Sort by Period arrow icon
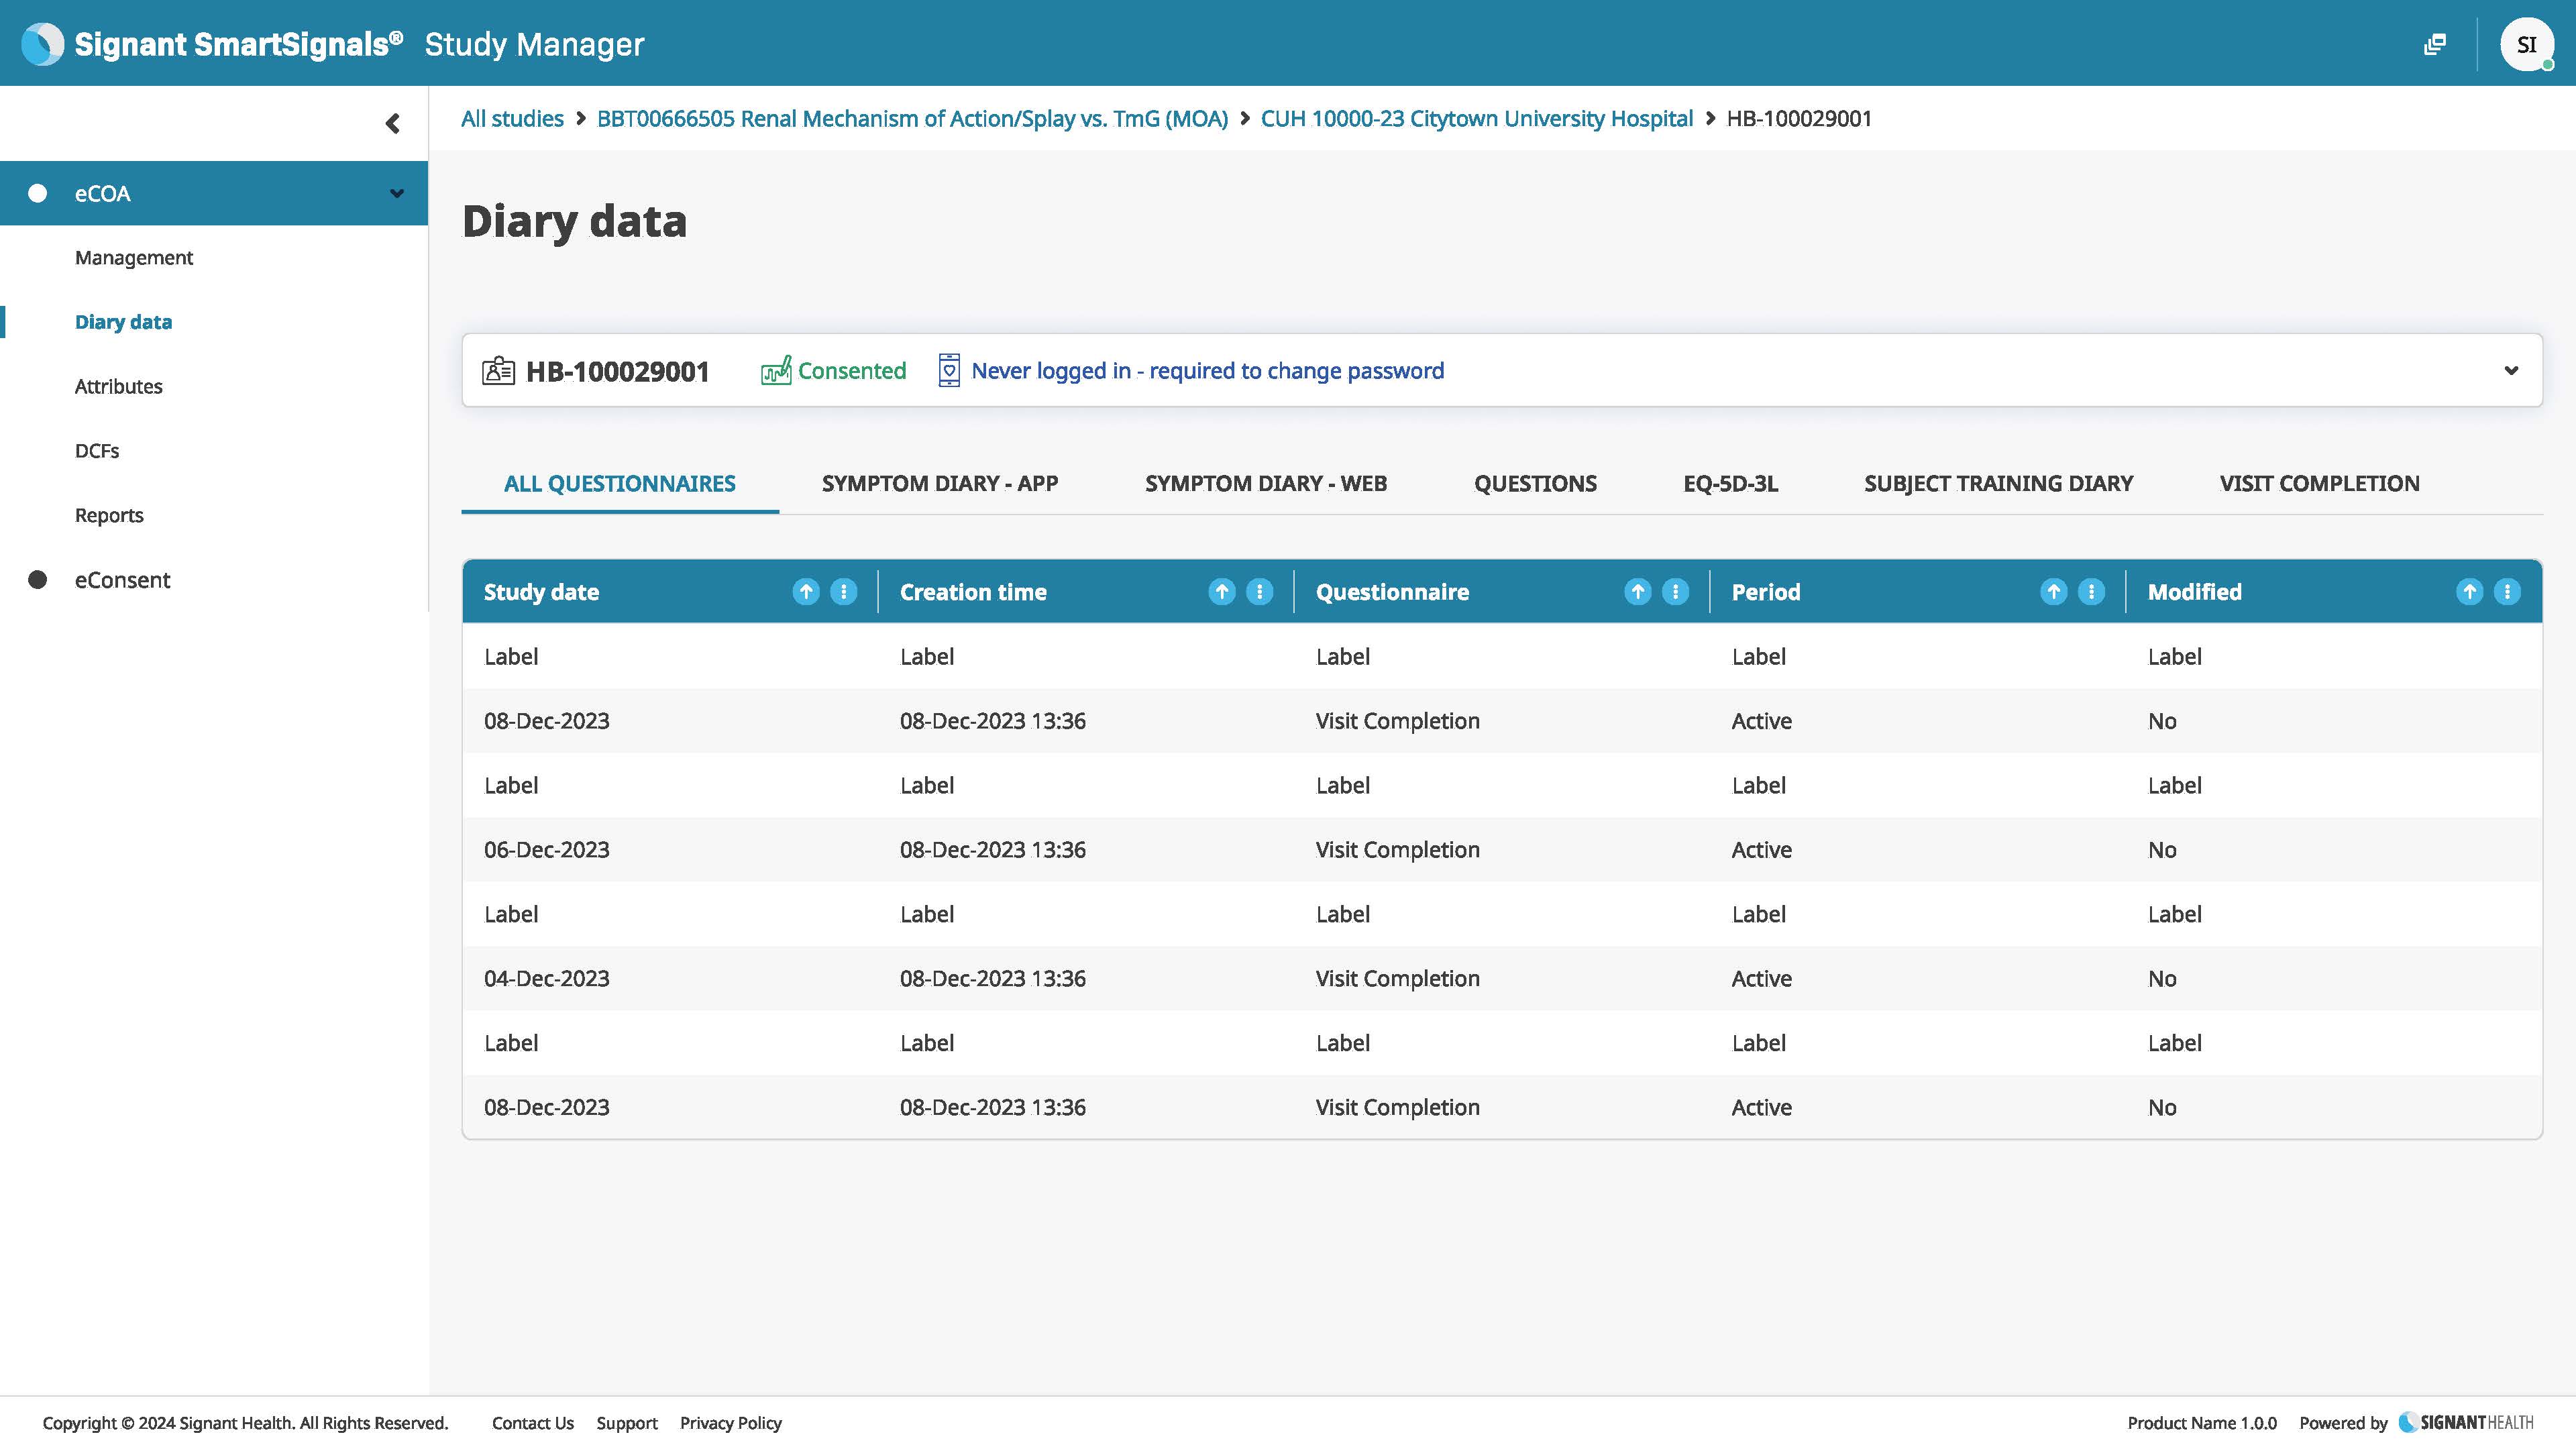2576x1449 pixels. click(2054, 592)
